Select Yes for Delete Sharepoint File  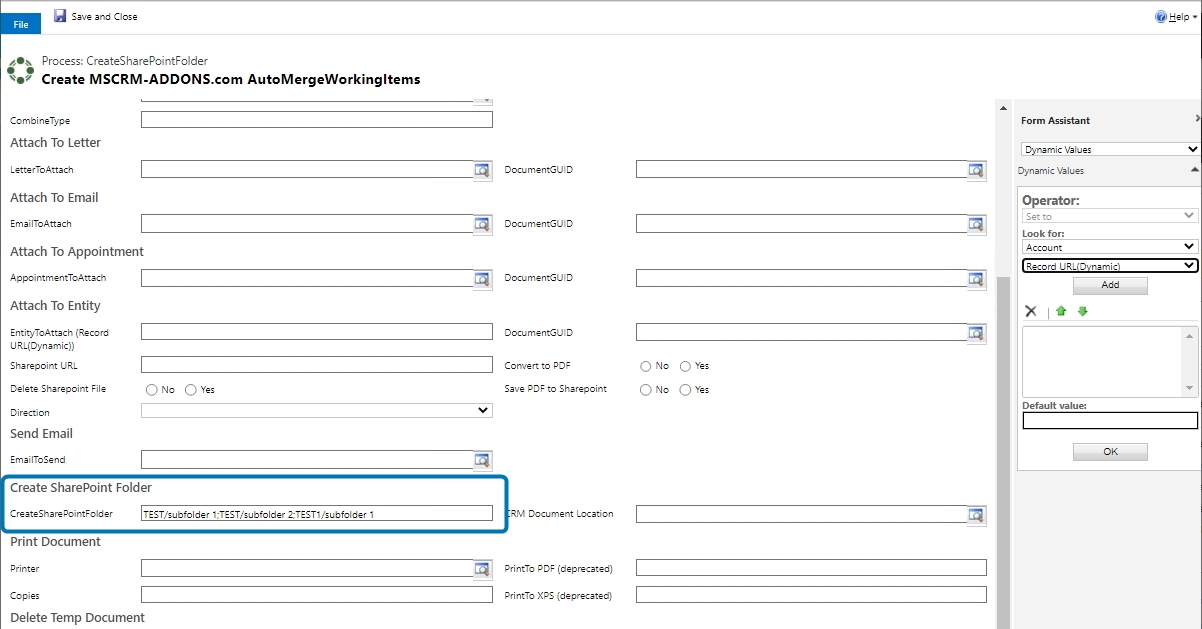pos(191,390)
